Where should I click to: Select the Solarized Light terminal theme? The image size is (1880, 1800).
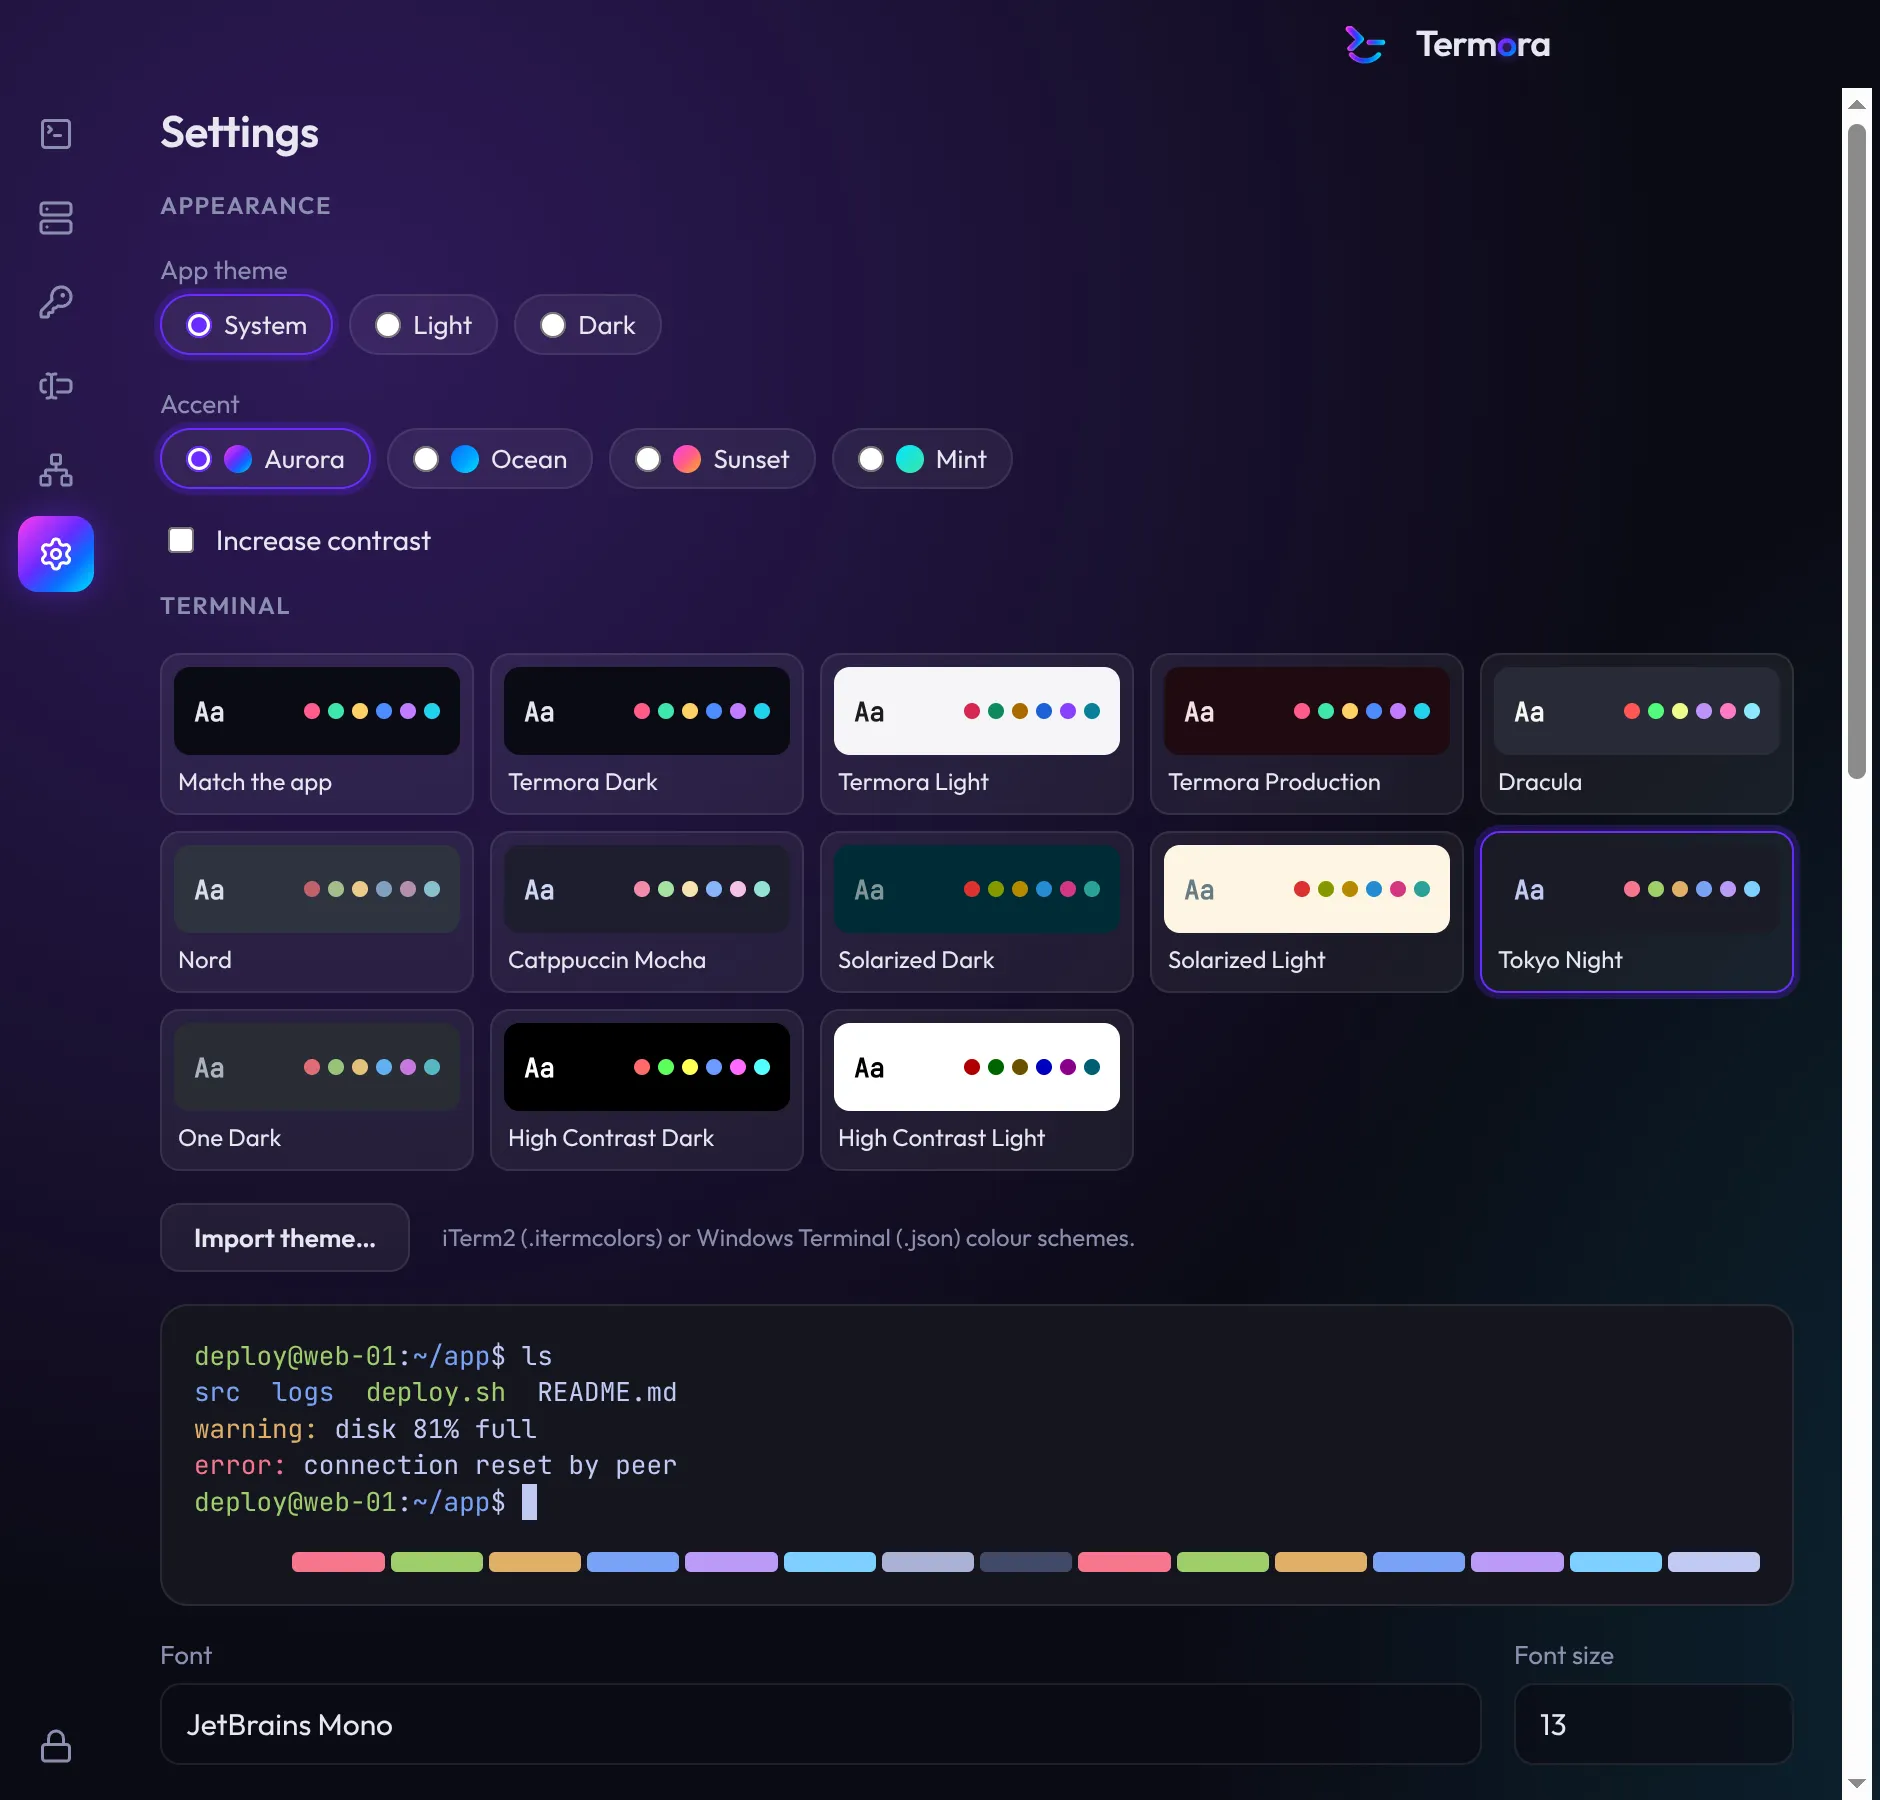pos(1307,912)
